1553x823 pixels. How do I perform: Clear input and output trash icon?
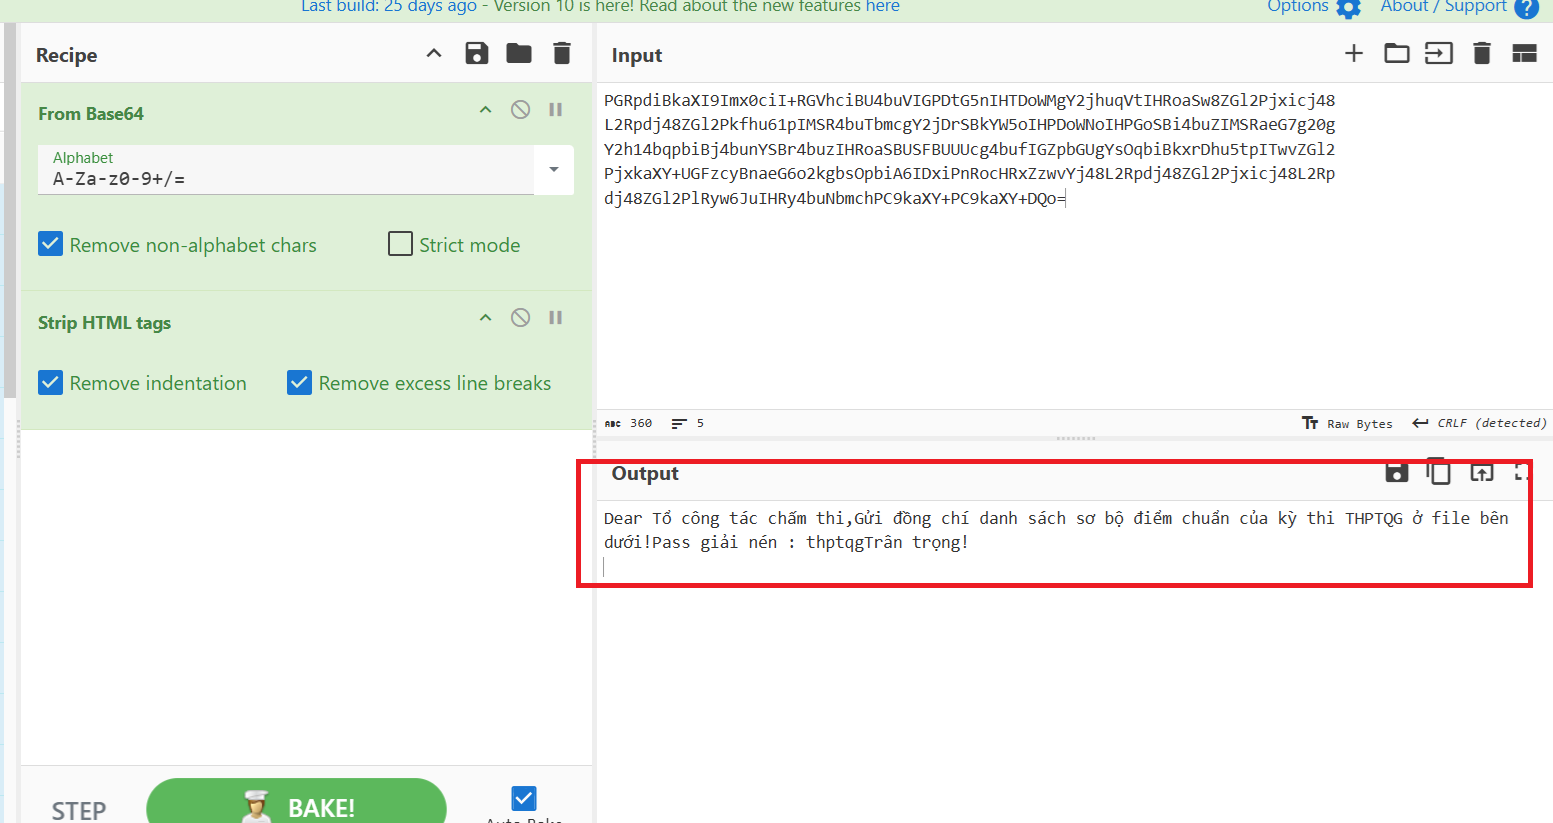tap(1482, 54)
